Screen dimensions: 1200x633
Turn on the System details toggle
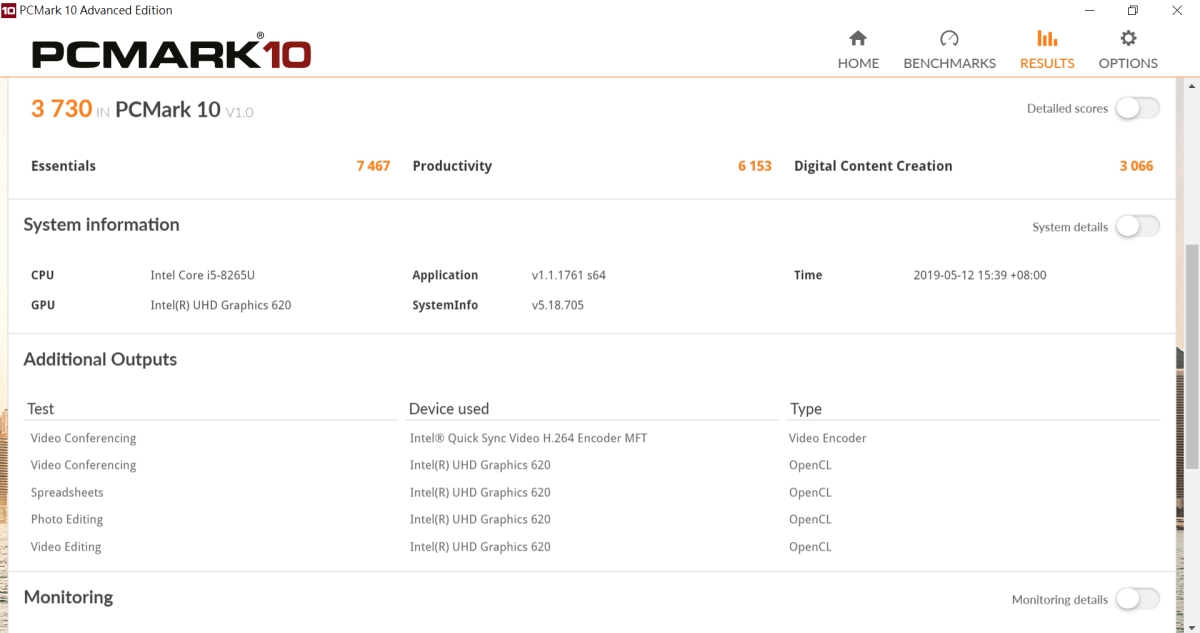click(1137, 227)
